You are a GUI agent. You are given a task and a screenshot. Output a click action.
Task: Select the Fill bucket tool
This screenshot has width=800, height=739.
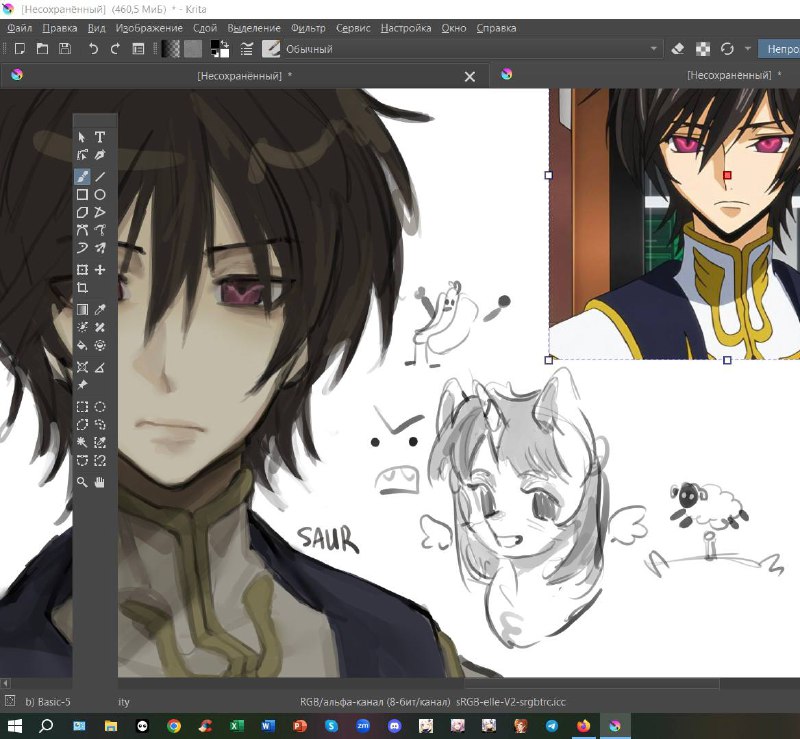tap(82, 345)
